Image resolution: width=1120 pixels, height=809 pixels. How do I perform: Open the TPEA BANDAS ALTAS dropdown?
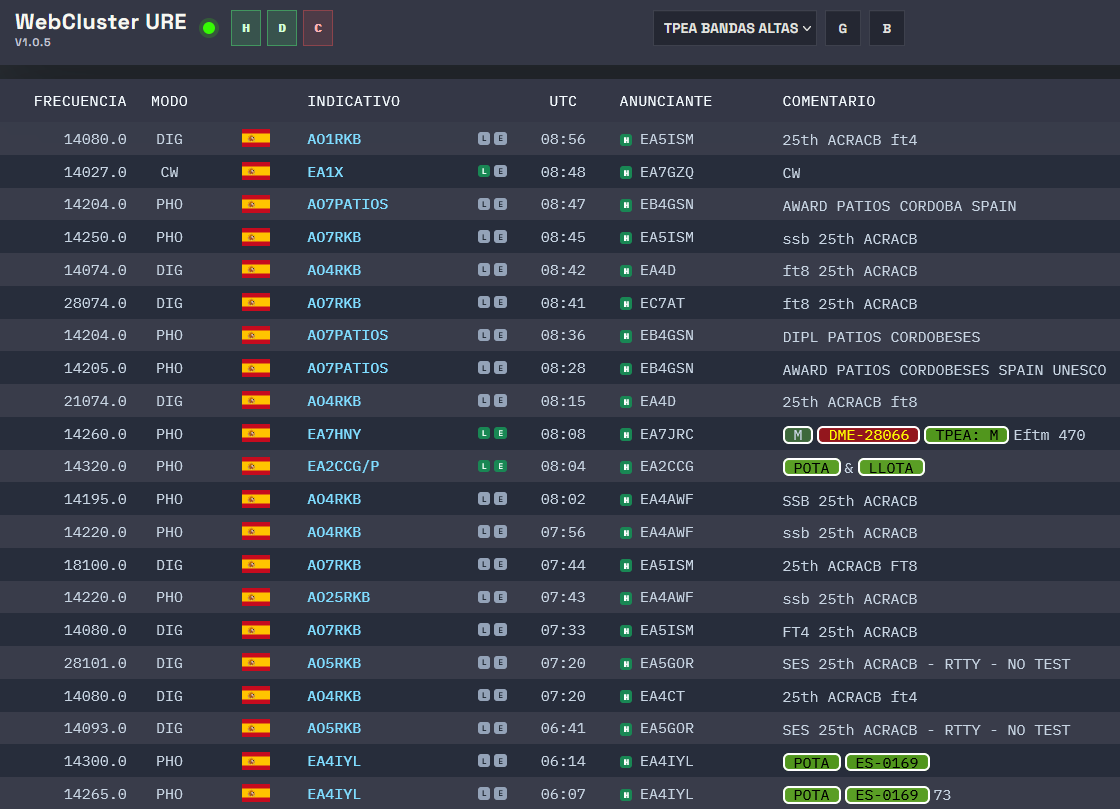(x=735, y=29)
